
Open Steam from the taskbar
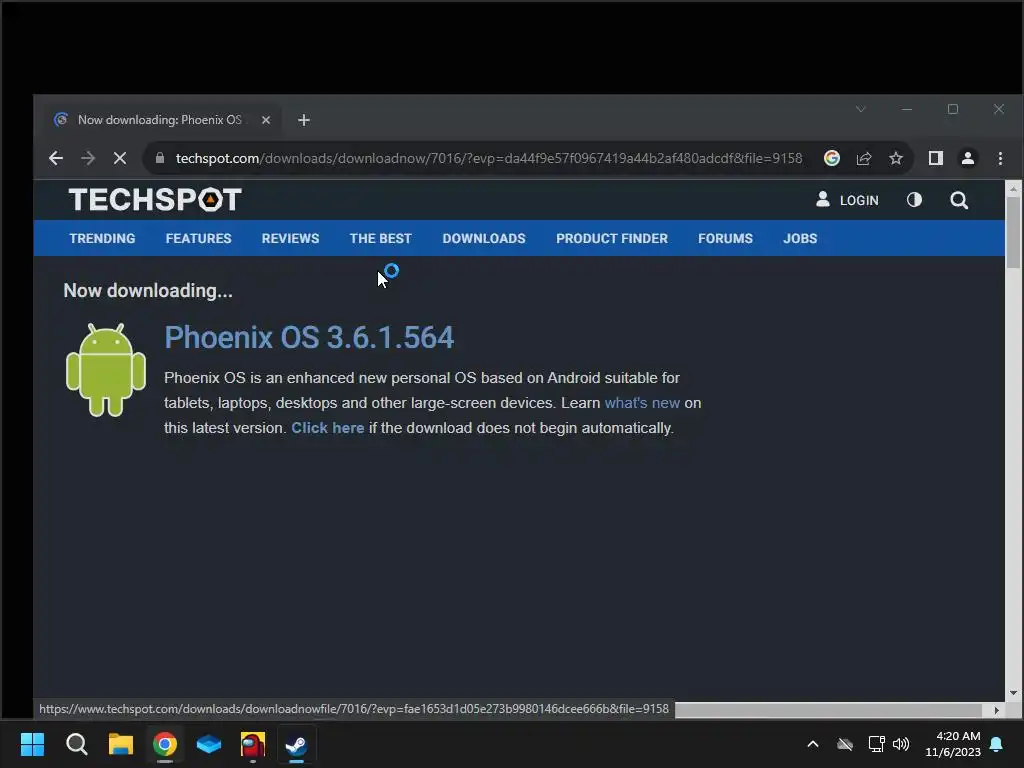[297, 744]
